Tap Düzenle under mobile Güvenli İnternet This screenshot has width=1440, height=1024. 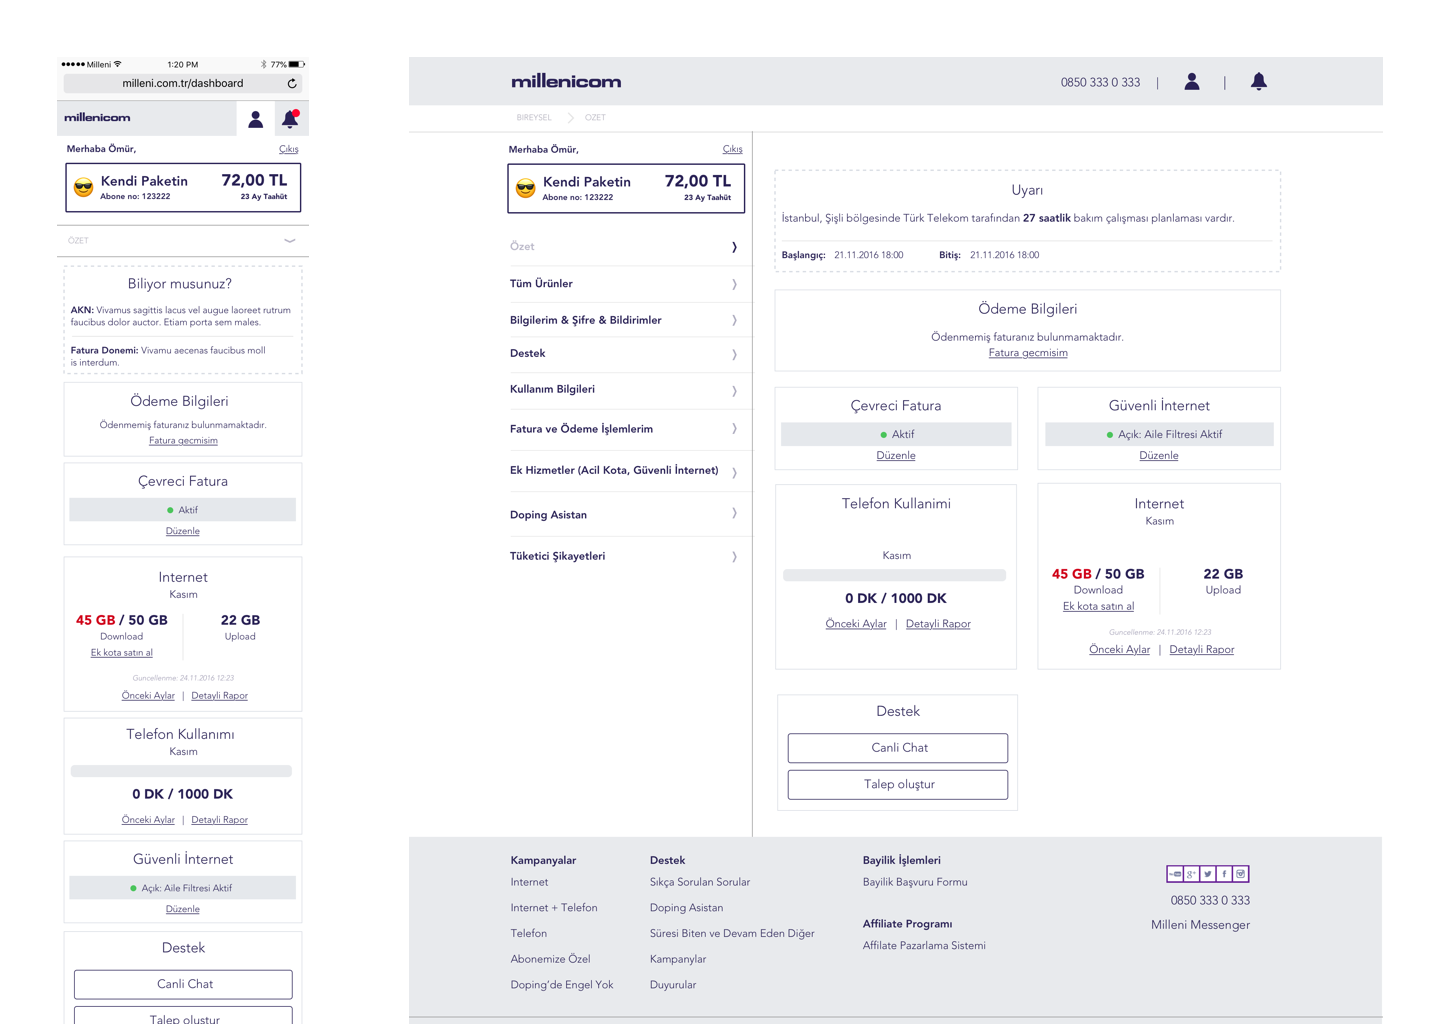coord(183,909)
